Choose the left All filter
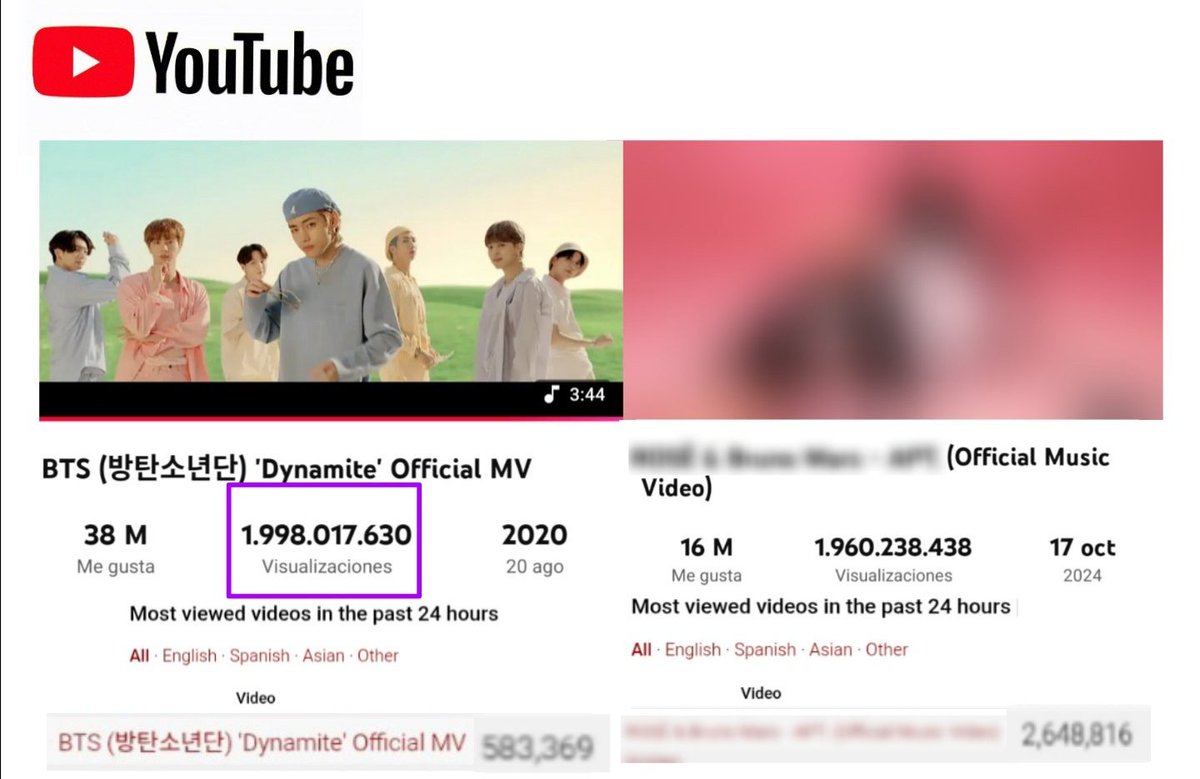1200x779 pixels. click(139, 656)
